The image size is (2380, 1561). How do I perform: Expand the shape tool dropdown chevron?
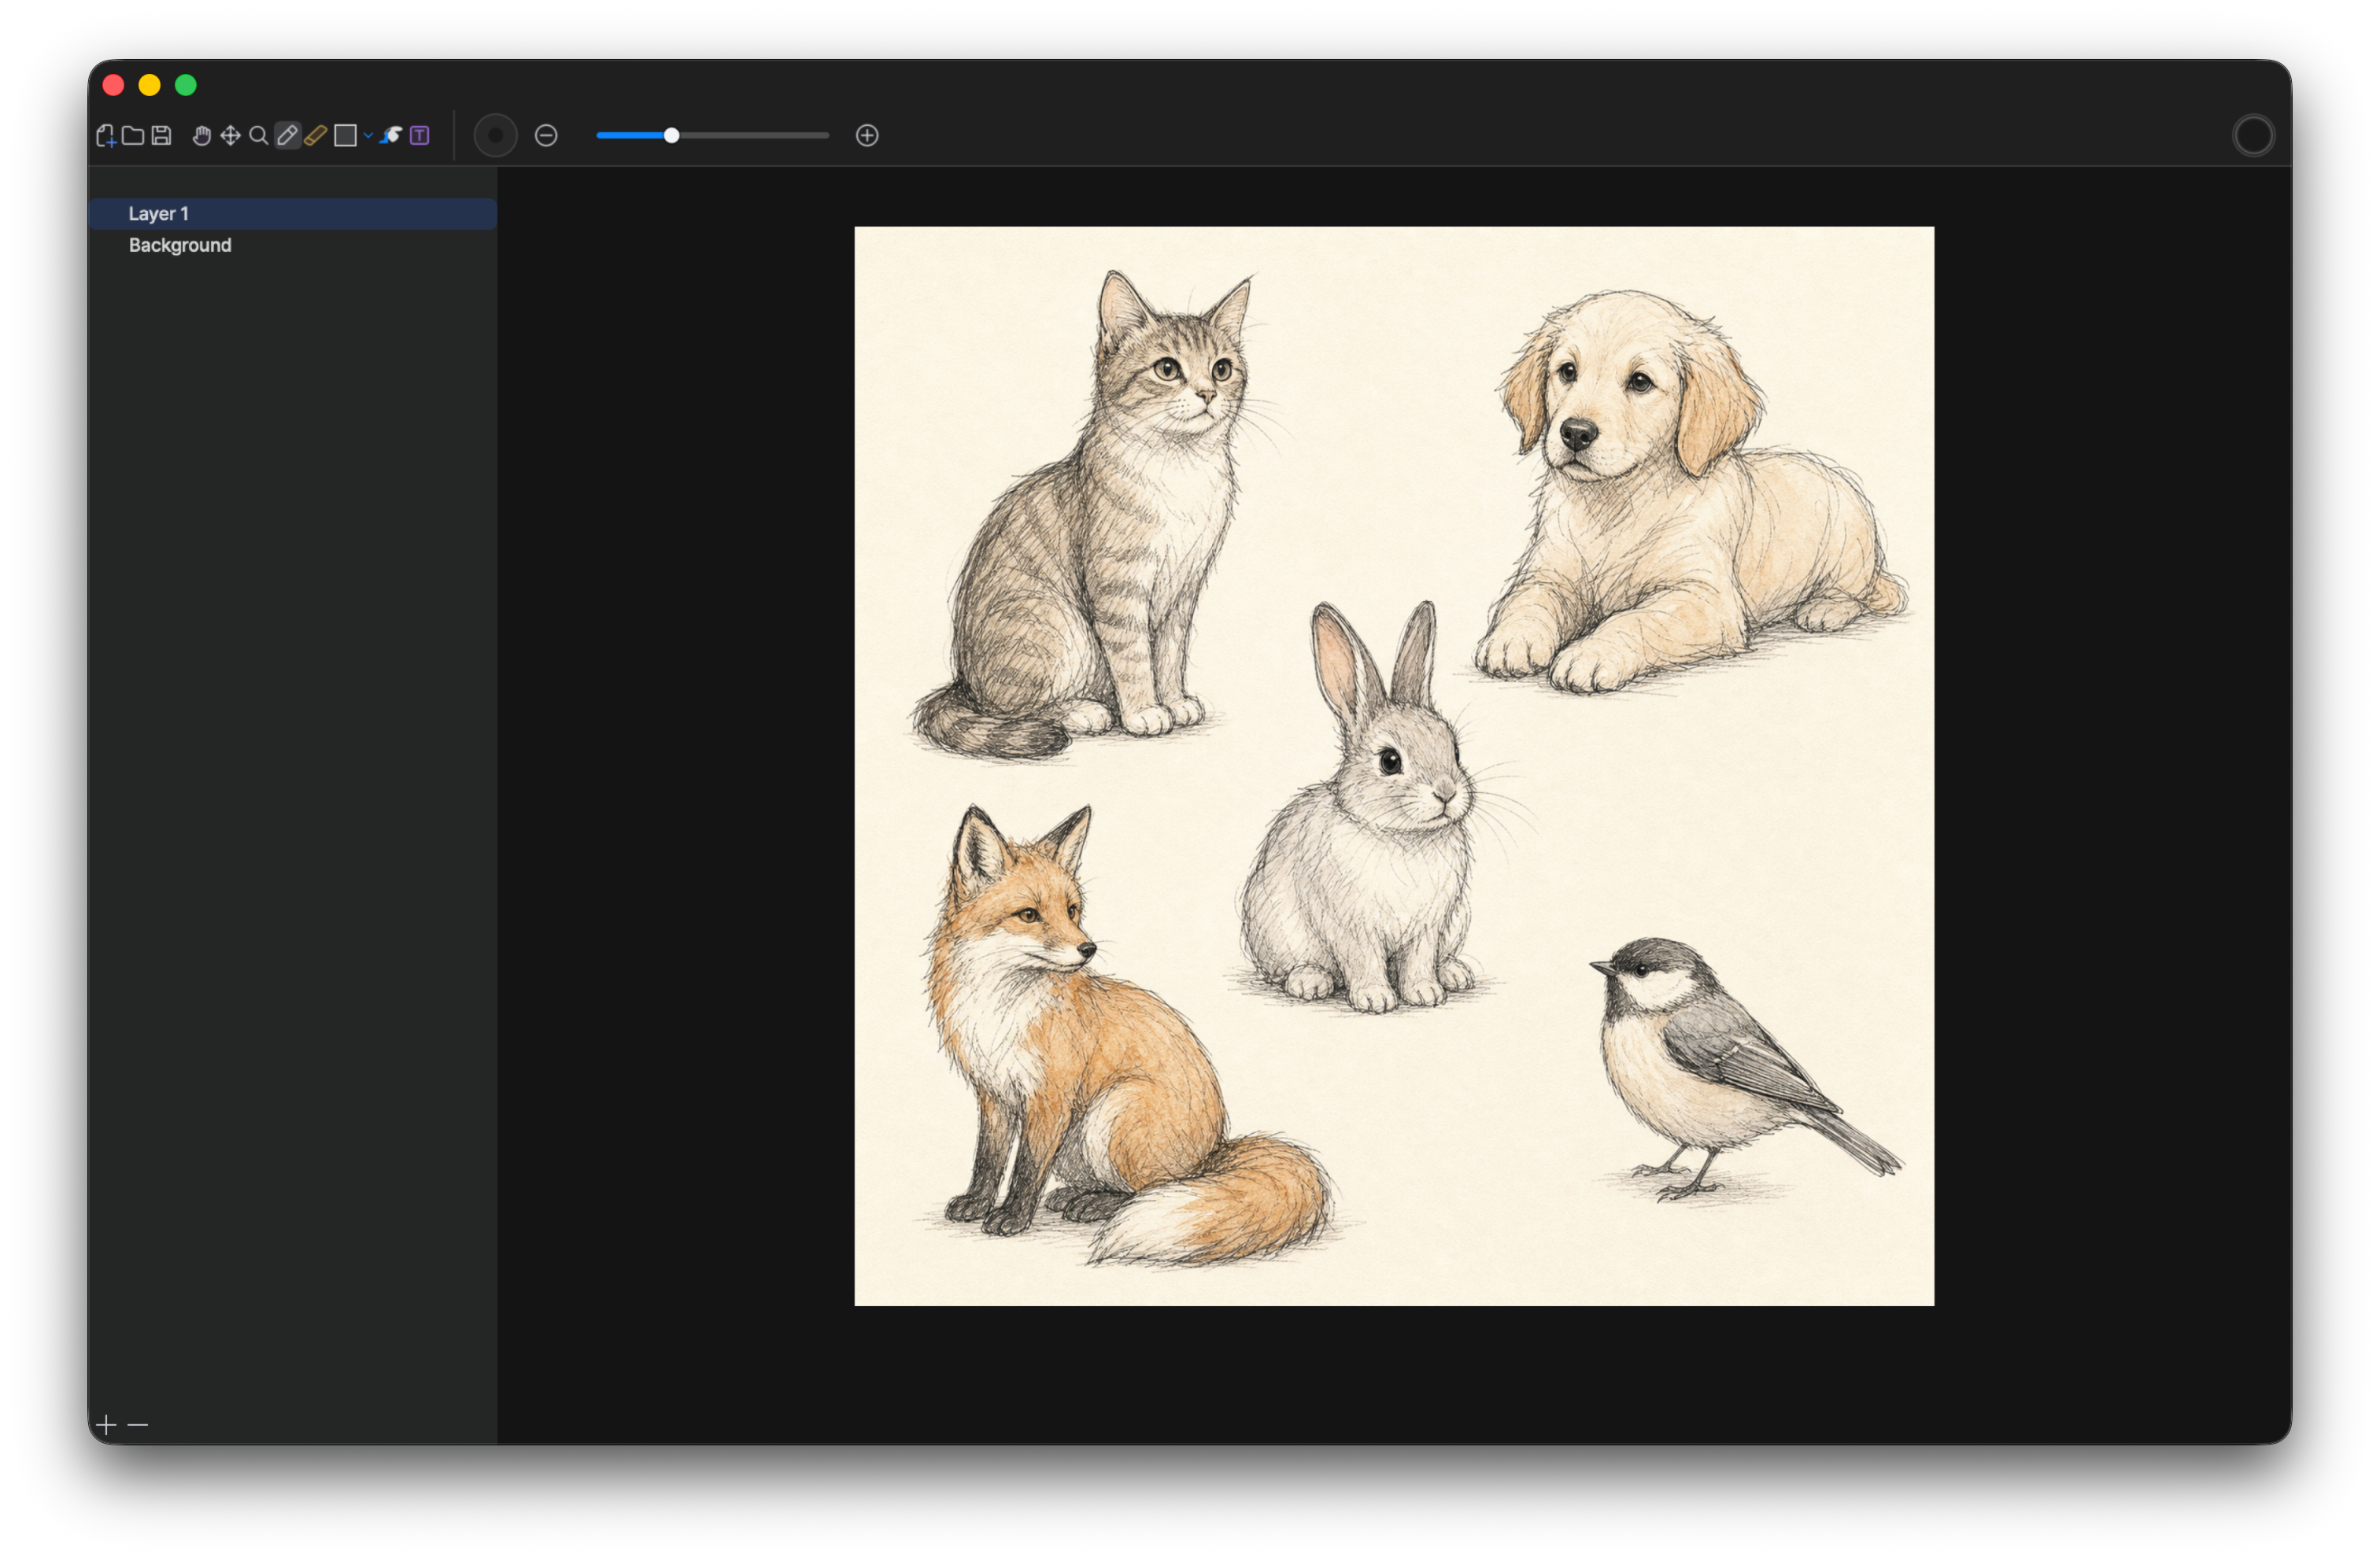[368, 135]
